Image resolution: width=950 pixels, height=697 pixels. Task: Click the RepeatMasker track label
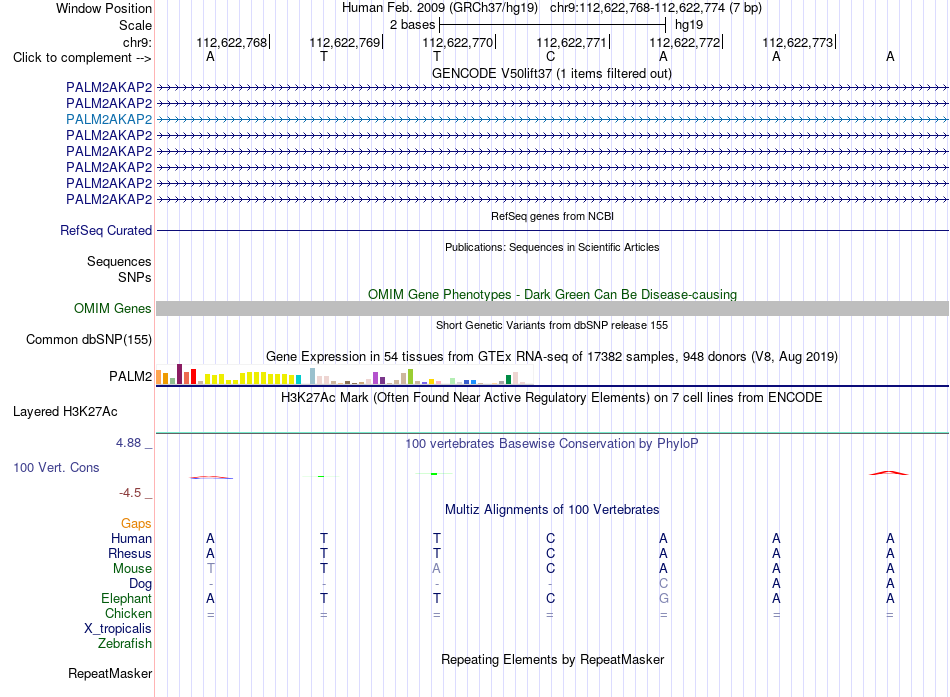click(x=110, y=673)
